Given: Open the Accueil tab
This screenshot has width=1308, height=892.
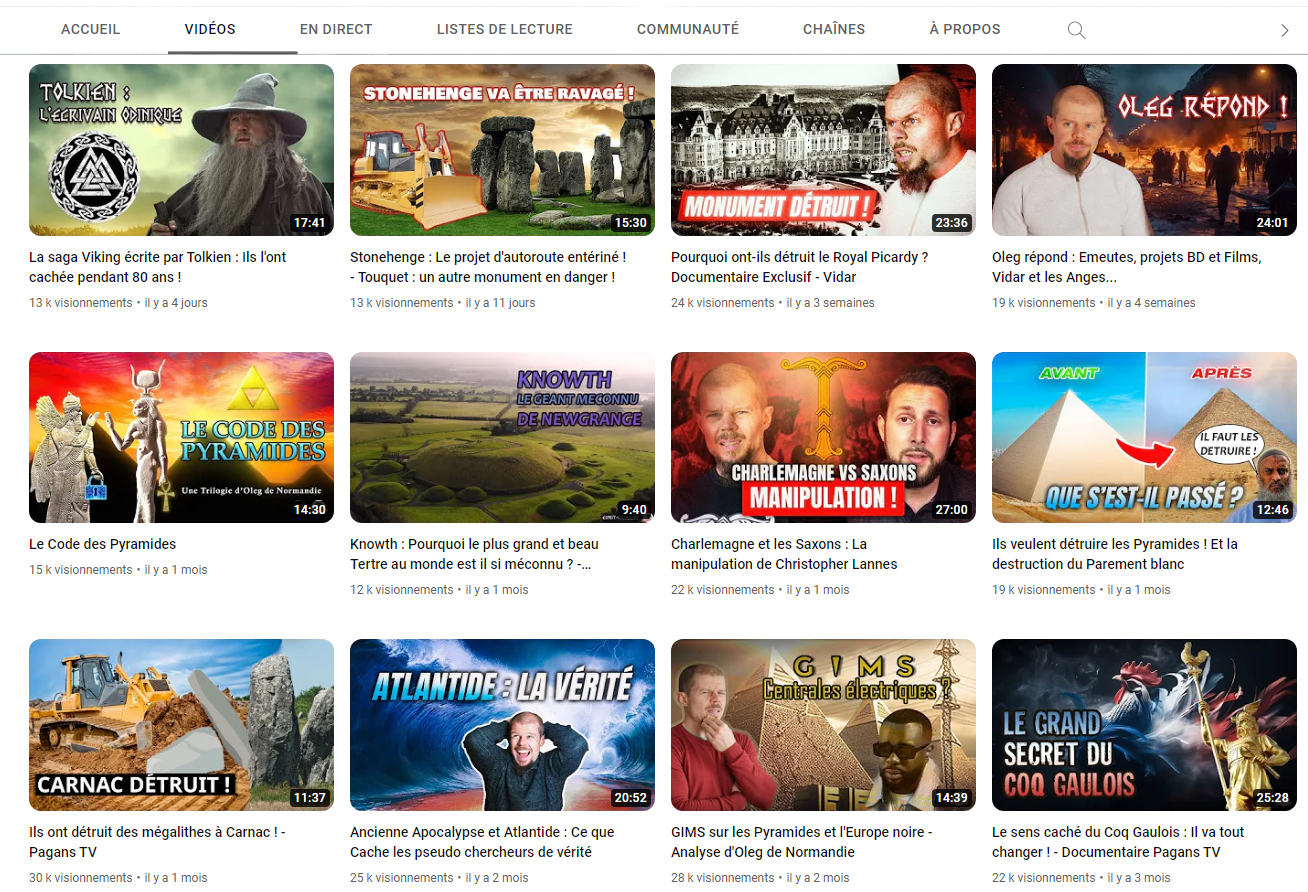Looking at the screenshot, I should click(90, 29).
